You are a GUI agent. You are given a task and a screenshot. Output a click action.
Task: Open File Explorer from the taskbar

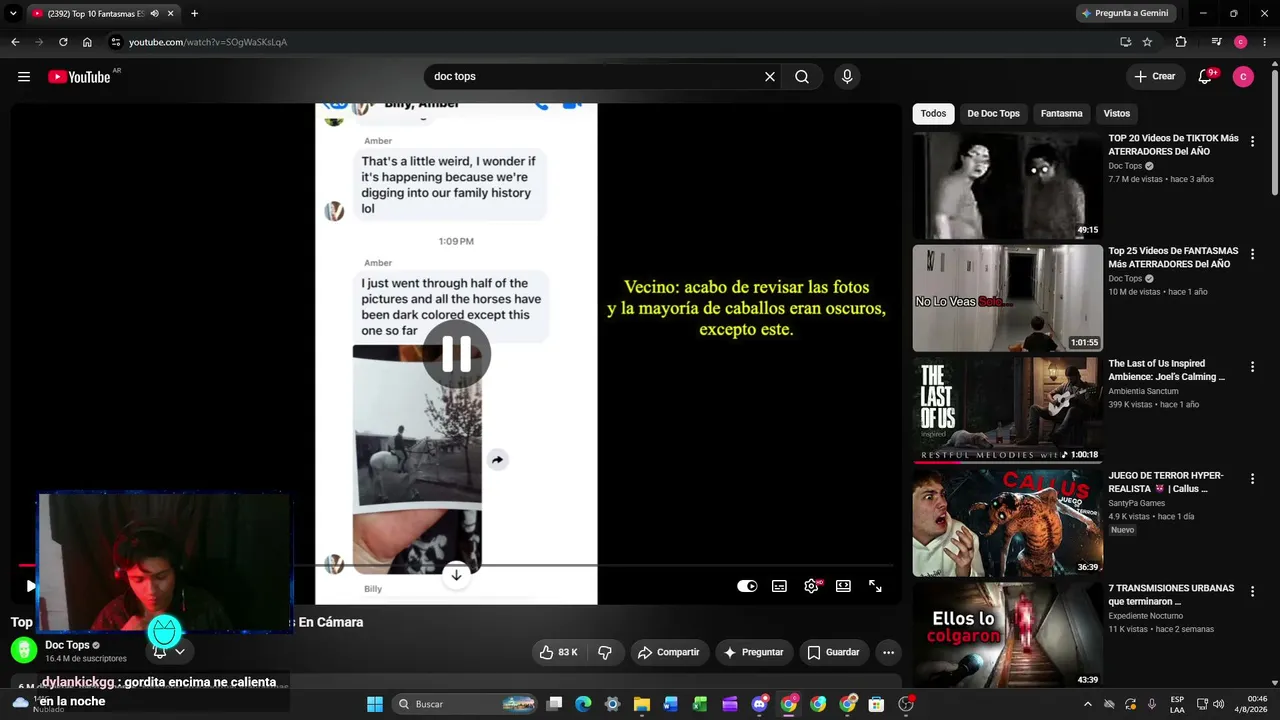pyautogui.click(x=642, y=704)
